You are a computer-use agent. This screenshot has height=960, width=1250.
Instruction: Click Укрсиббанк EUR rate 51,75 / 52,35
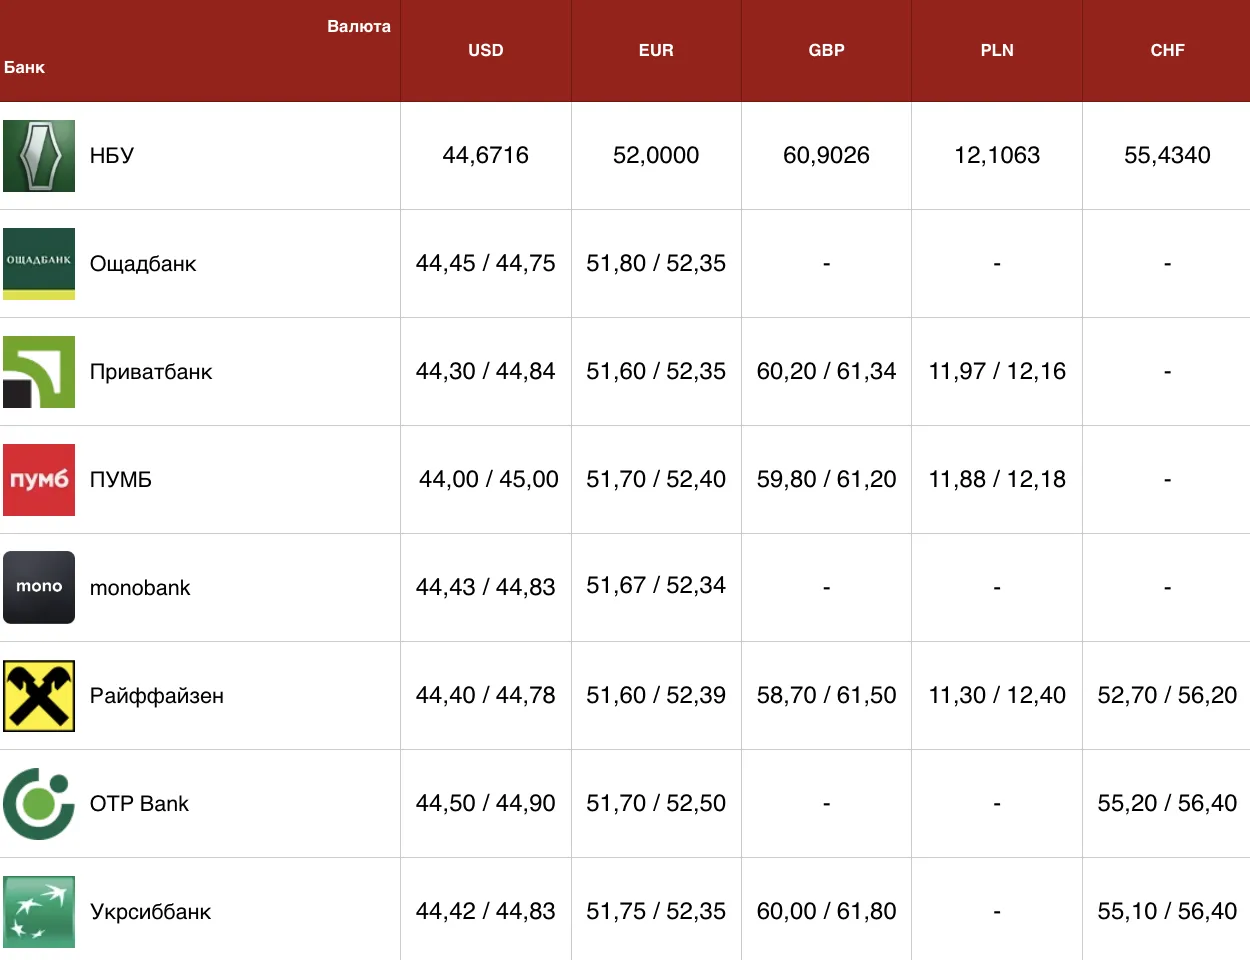pyautogui.click(x=656, y=912)
